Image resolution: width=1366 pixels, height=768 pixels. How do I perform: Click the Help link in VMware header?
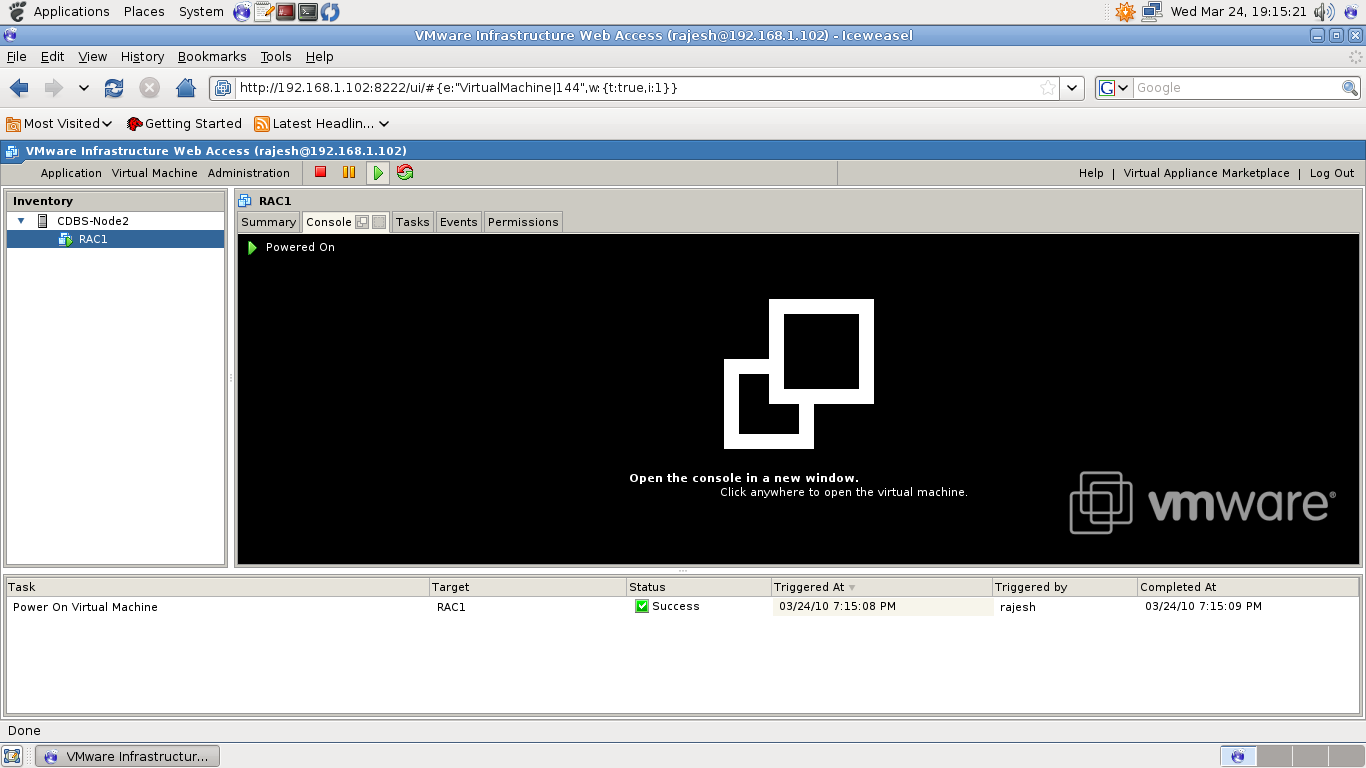[1091, 173]
